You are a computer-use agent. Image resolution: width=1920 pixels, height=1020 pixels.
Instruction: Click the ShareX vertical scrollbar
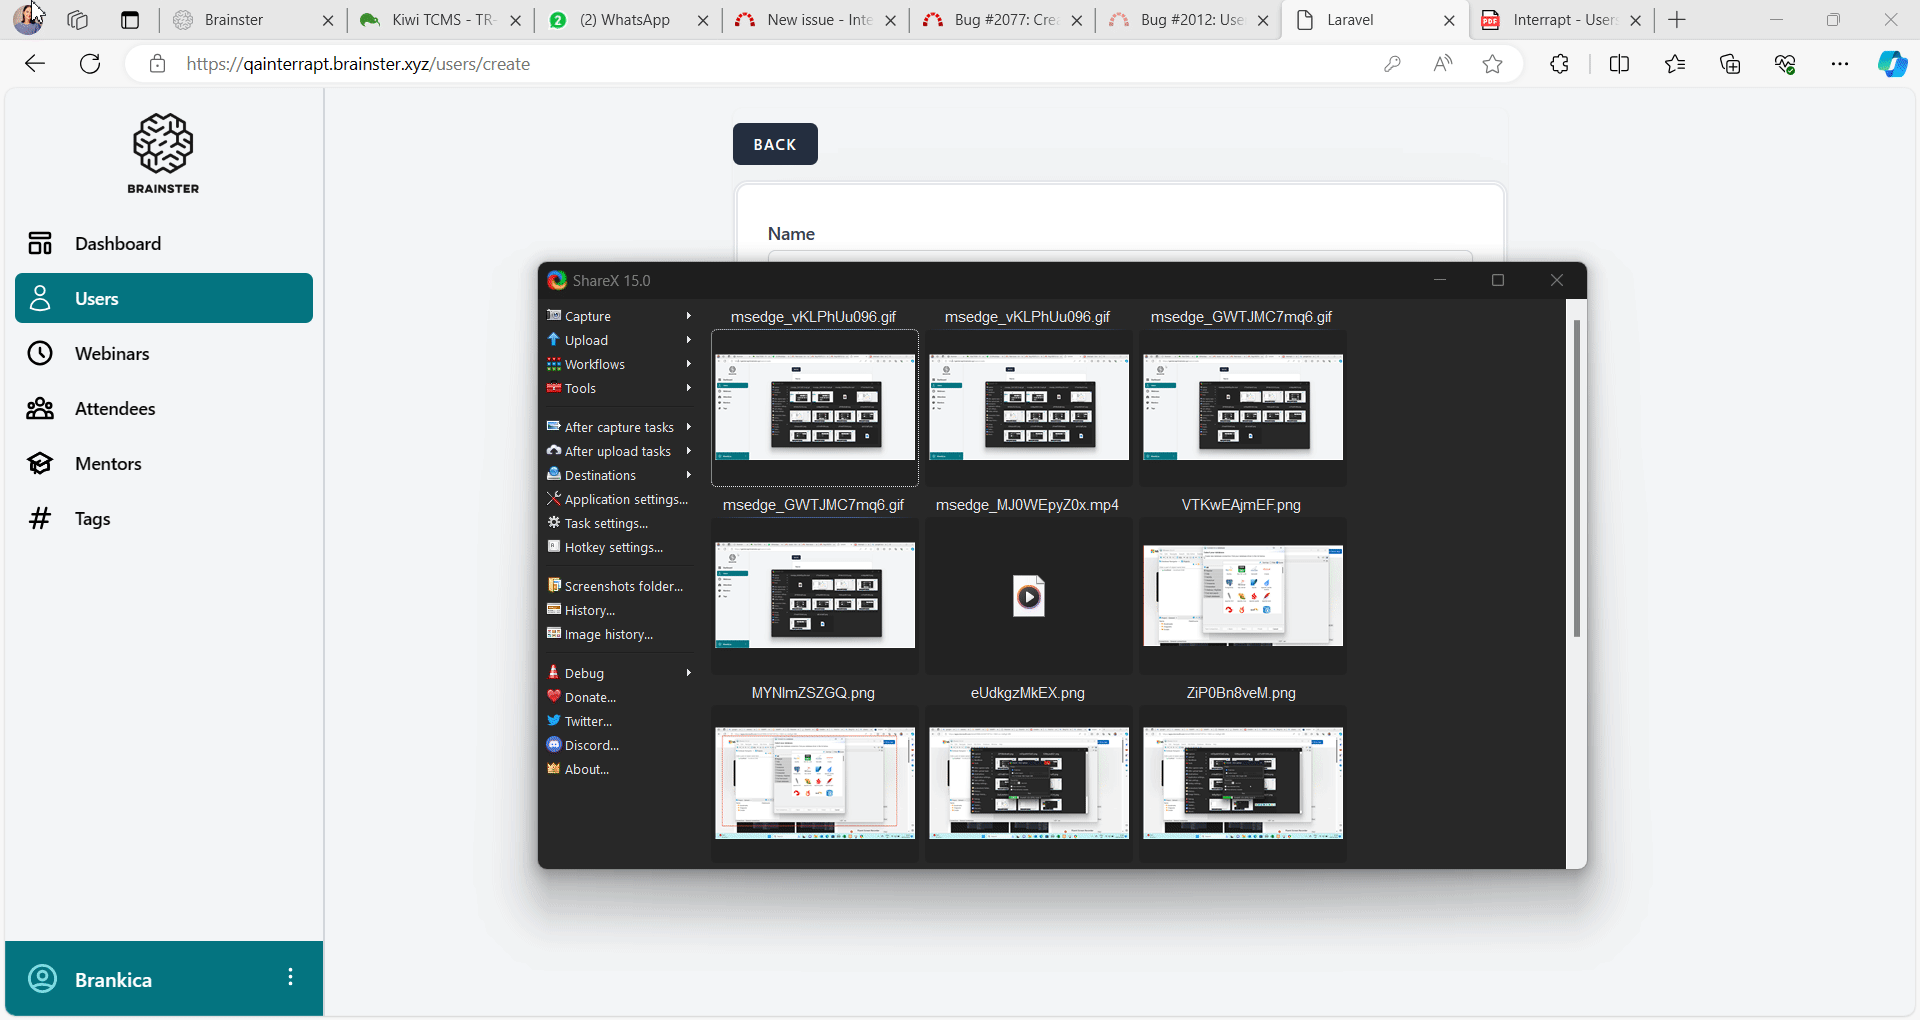pyautogui.click(x=1576, y=478)
